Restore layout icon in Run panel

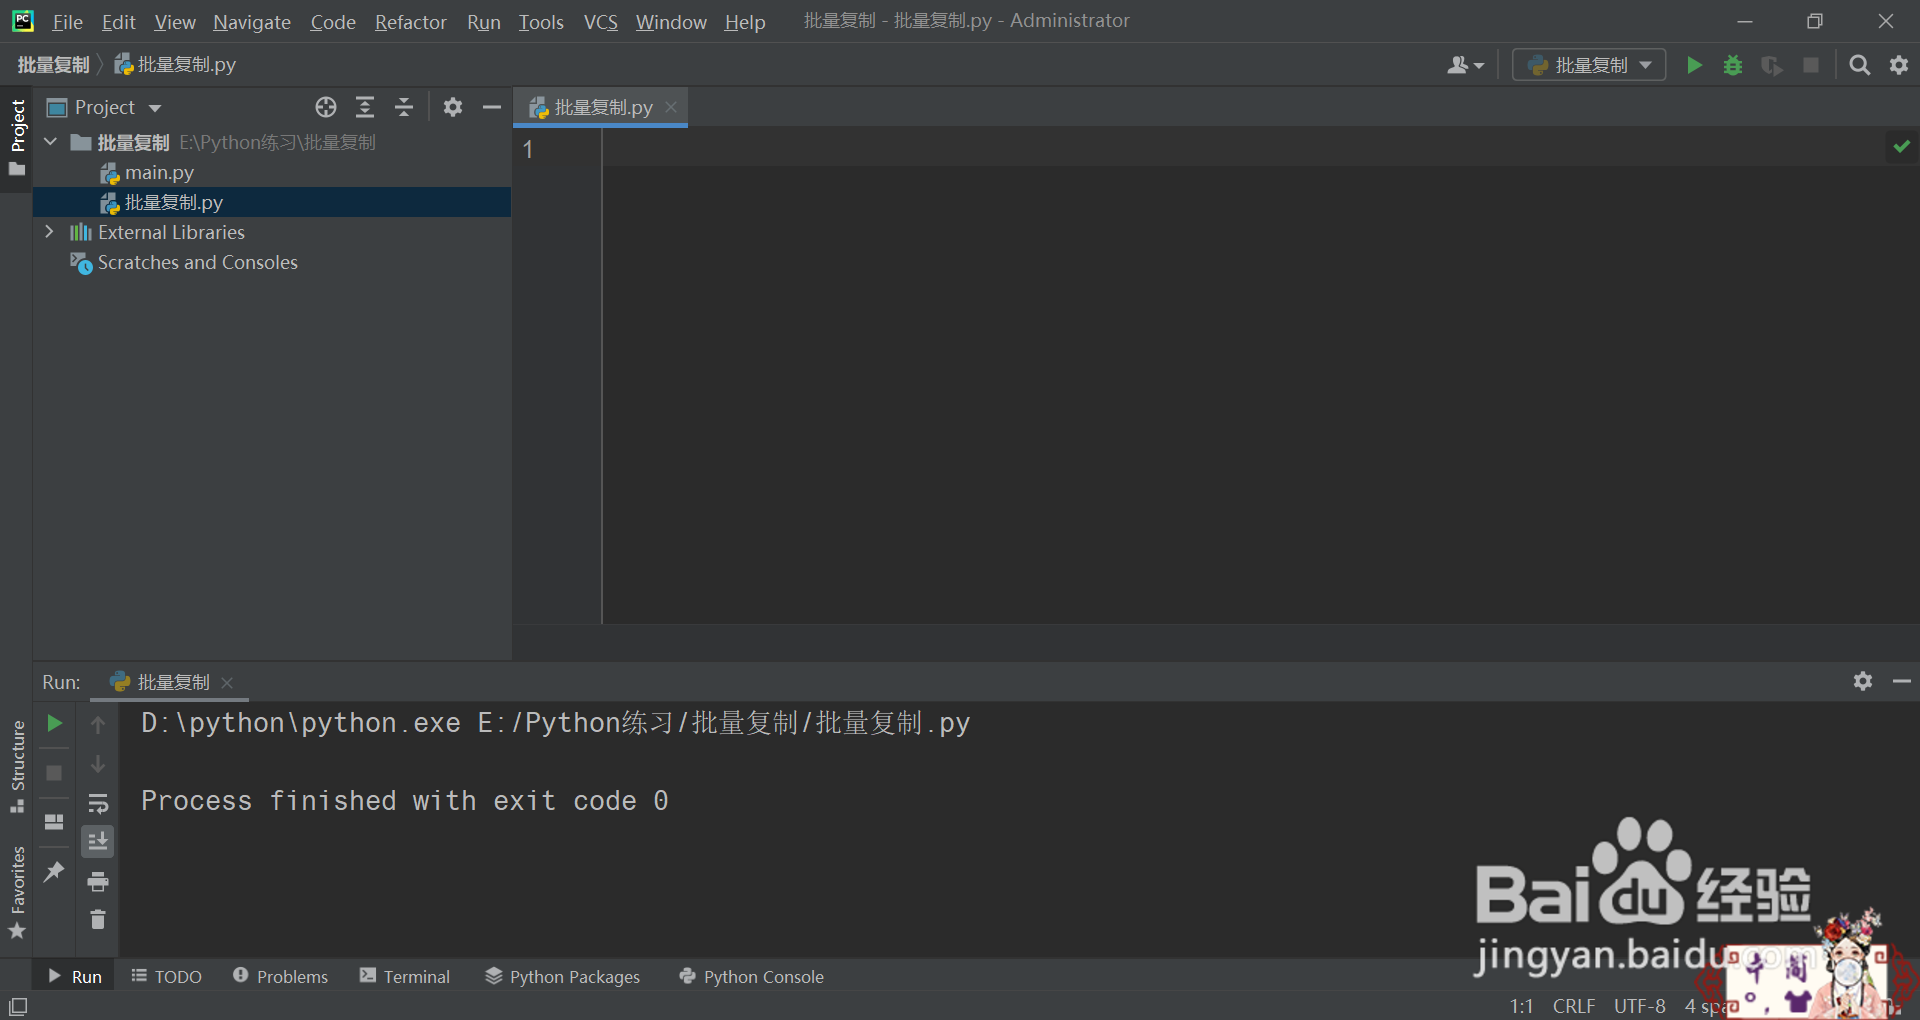54,822
